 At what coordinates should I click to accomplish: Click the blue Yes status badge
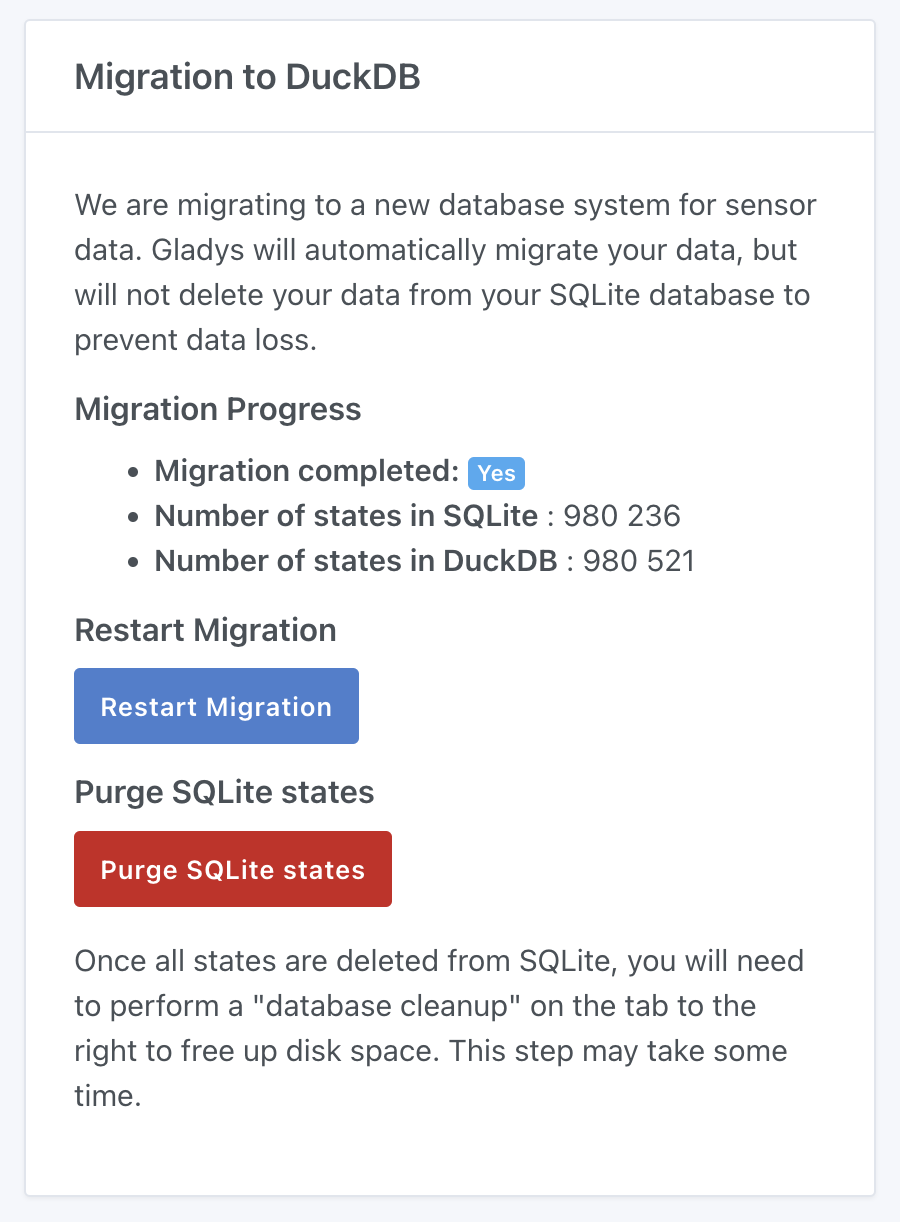click(496, 472)
